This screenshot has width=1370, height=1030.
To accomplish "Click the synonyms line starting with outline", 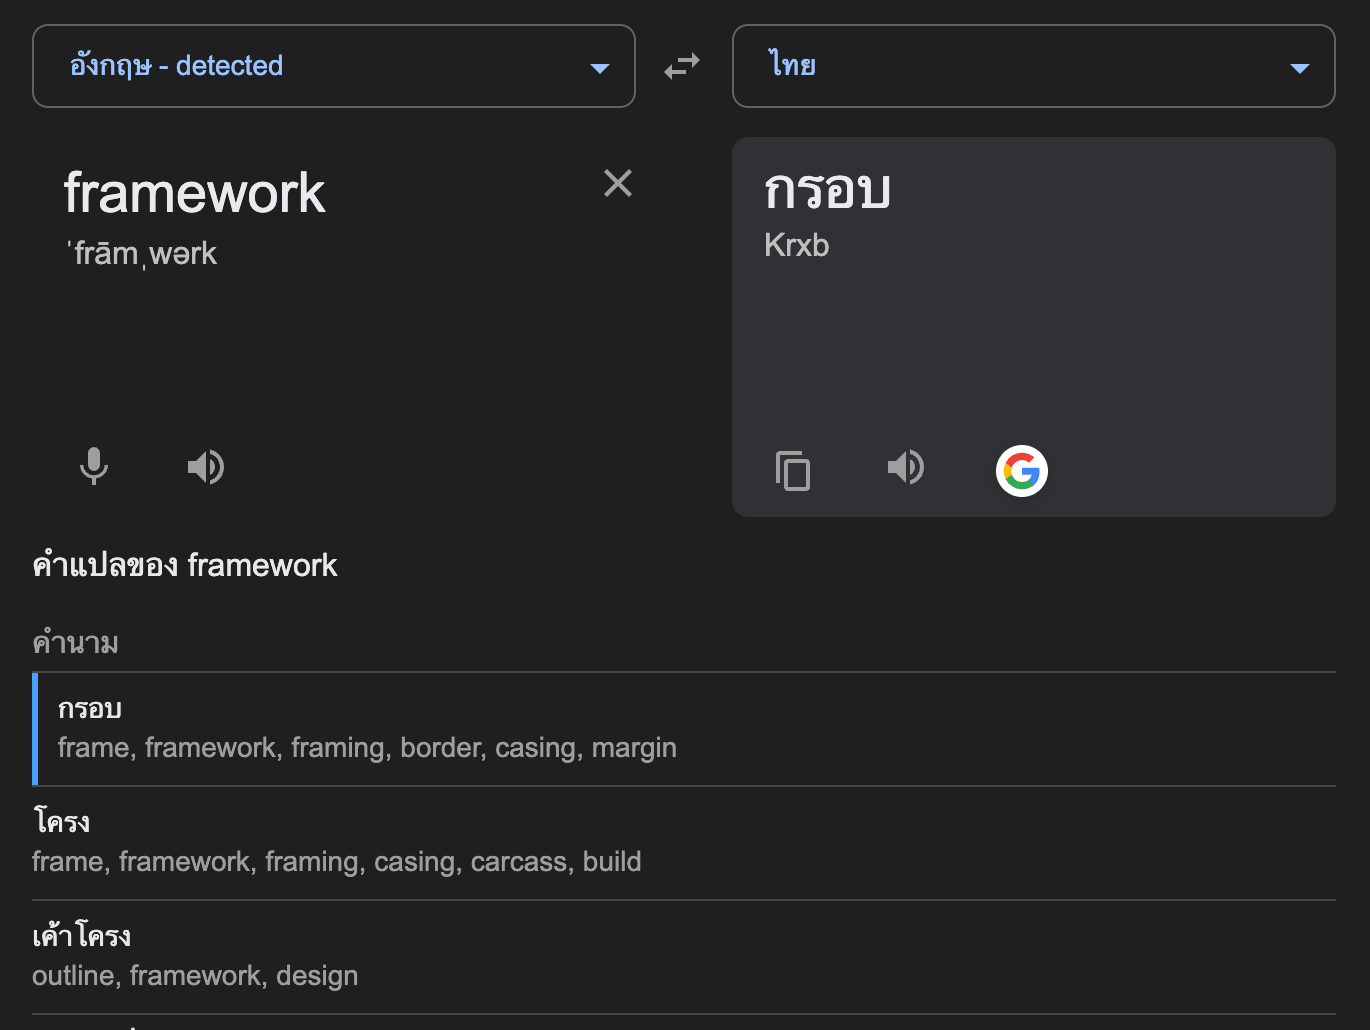I will click(x=195, y=976).
